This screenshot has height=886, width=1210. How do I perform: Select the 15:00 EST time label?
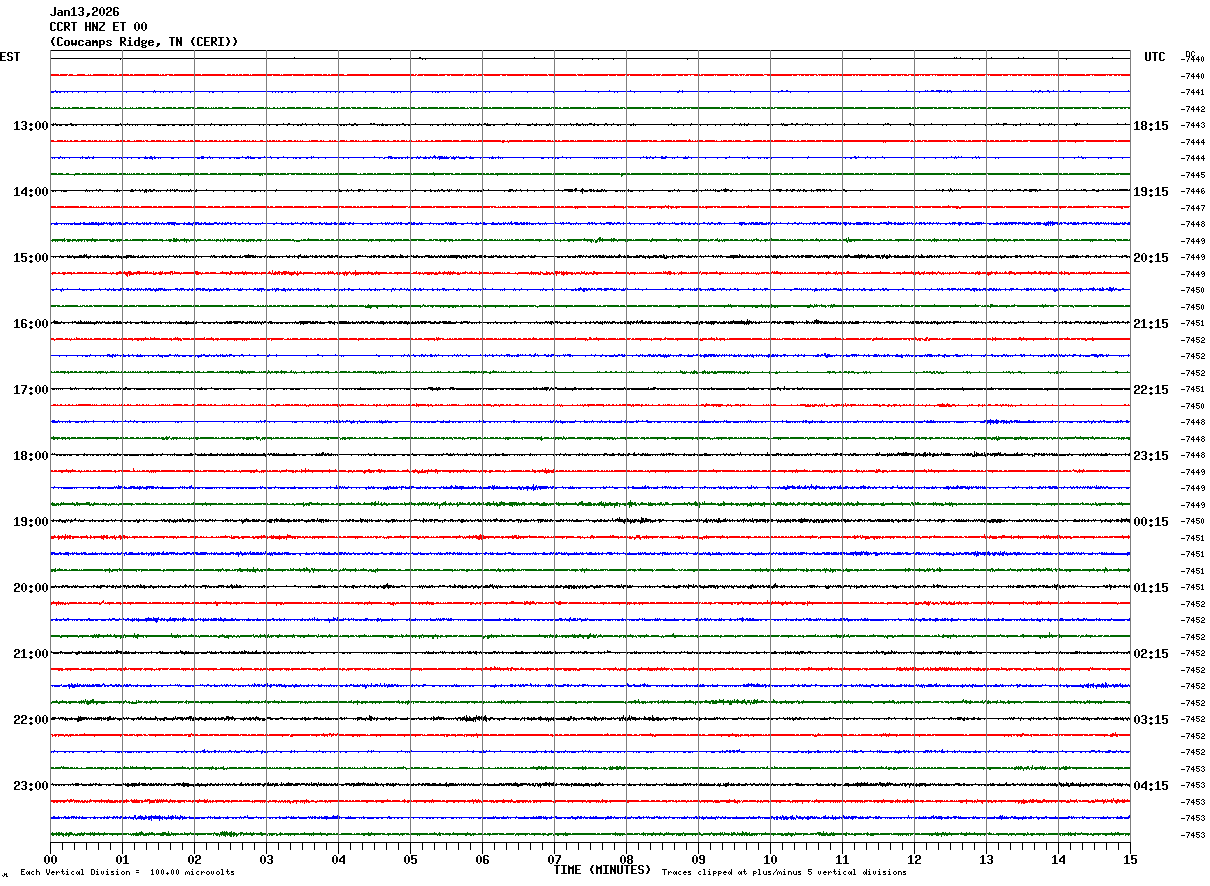[x=31, y=258]
